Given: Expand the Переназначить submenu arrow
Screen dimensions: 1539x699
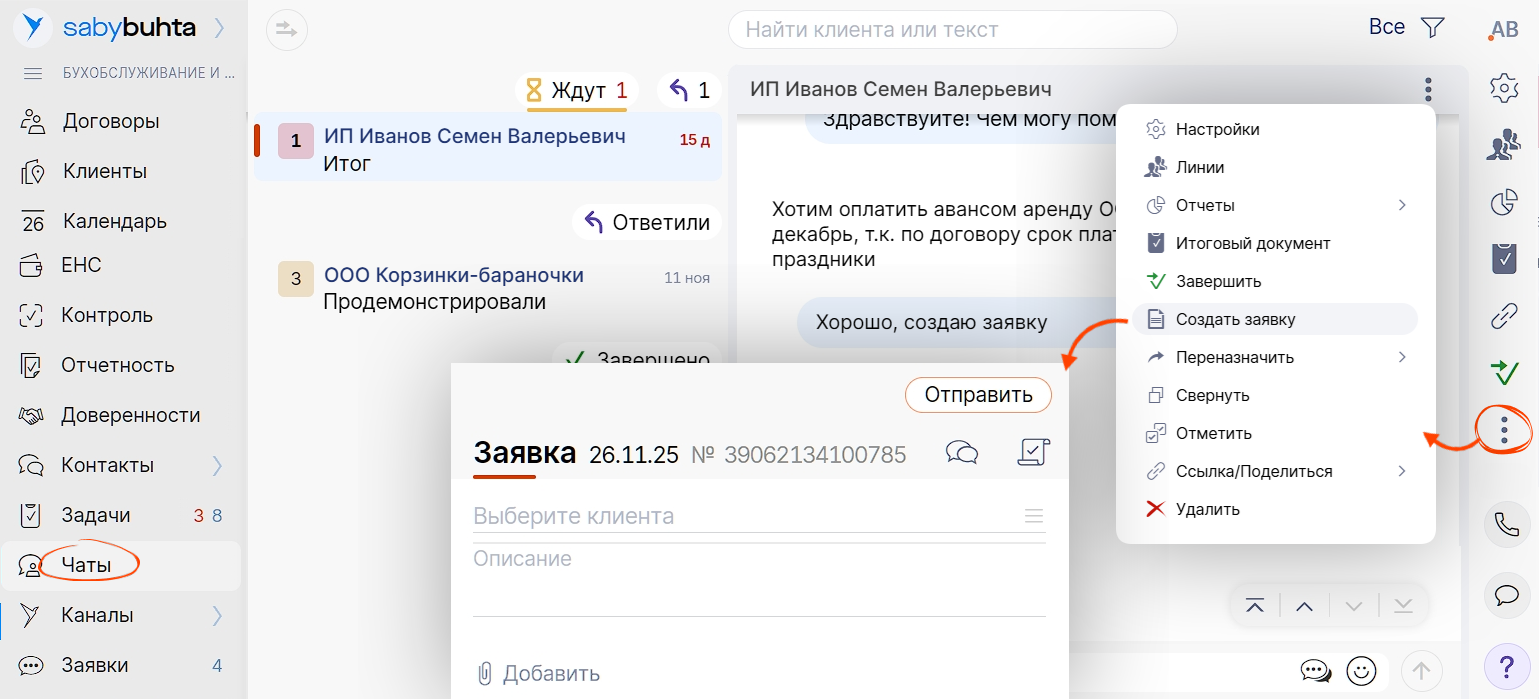Looking at the screenshot, I should 1401,357.
